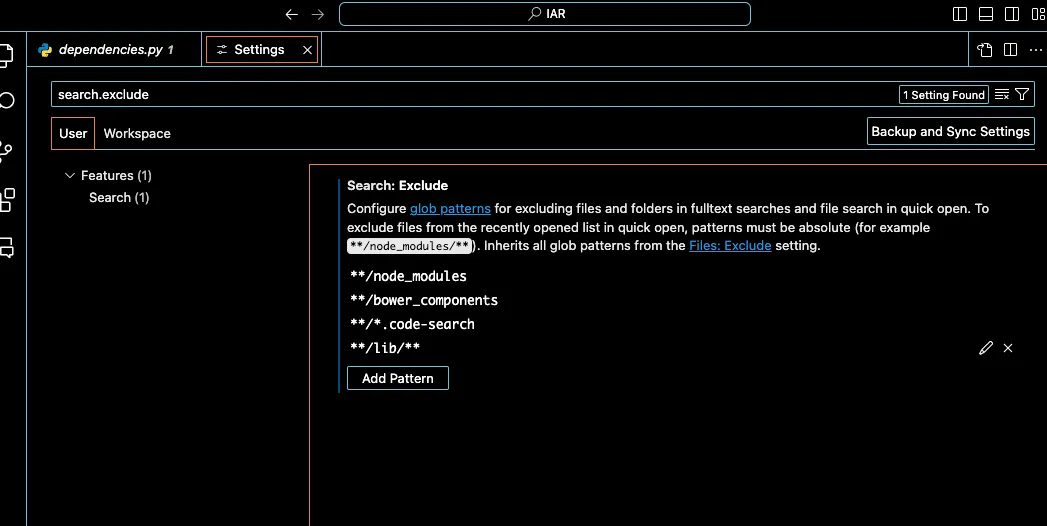Open the Explorer view in activity bar

click(x=6, y=55)
